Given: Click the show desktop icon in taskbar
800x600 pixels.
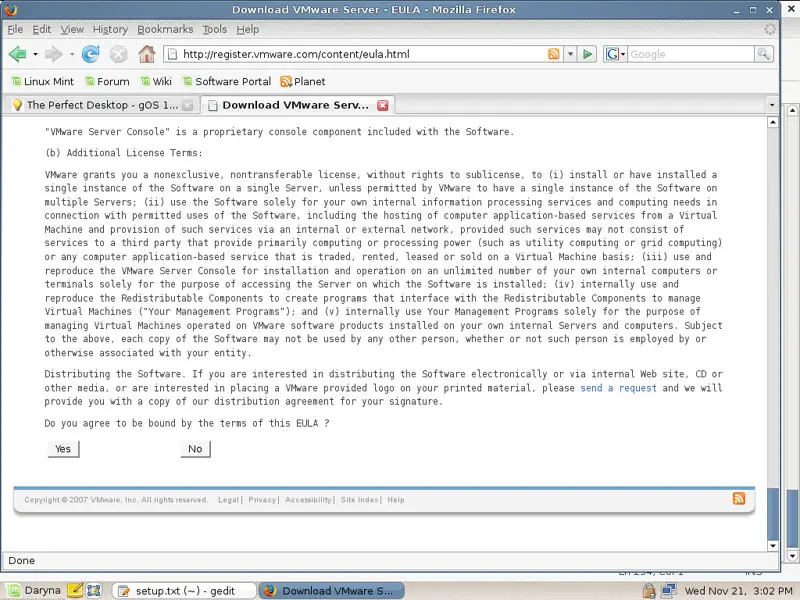Looking at the screenshot, I should point(94,591).
